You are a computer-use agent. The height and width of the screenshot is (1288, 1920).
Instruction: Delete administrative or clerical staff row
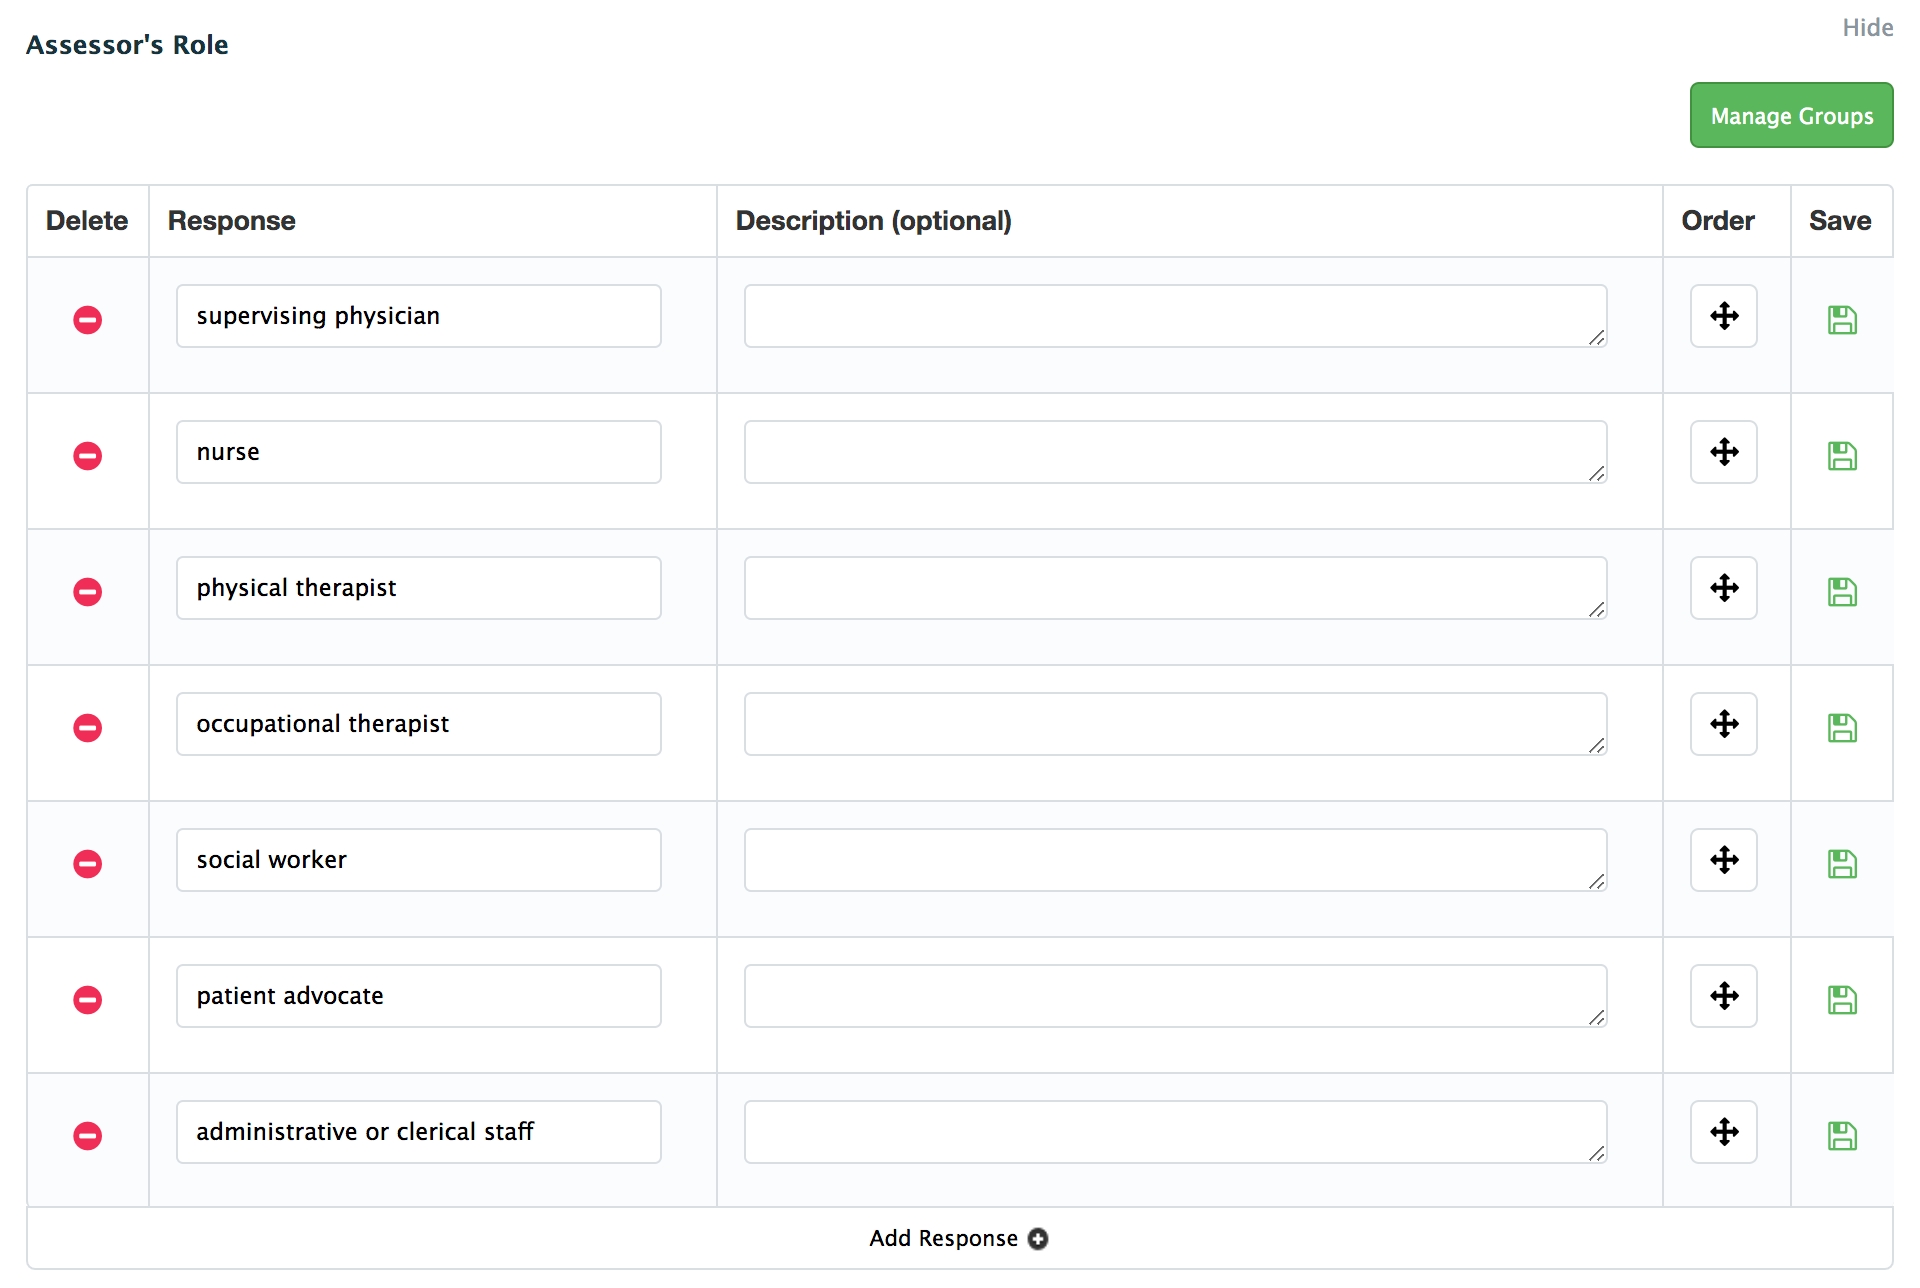tap(88, 1136)
